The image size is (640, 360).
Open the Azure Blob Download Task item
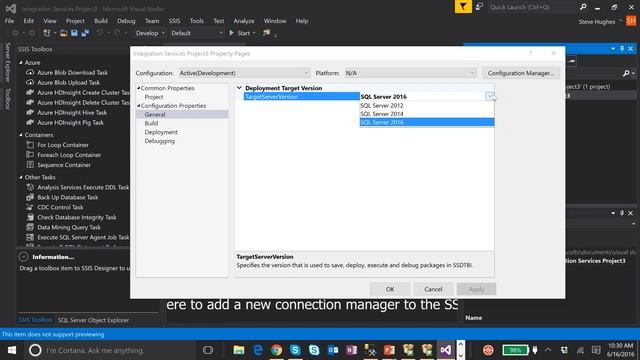[x=72, y=73]
